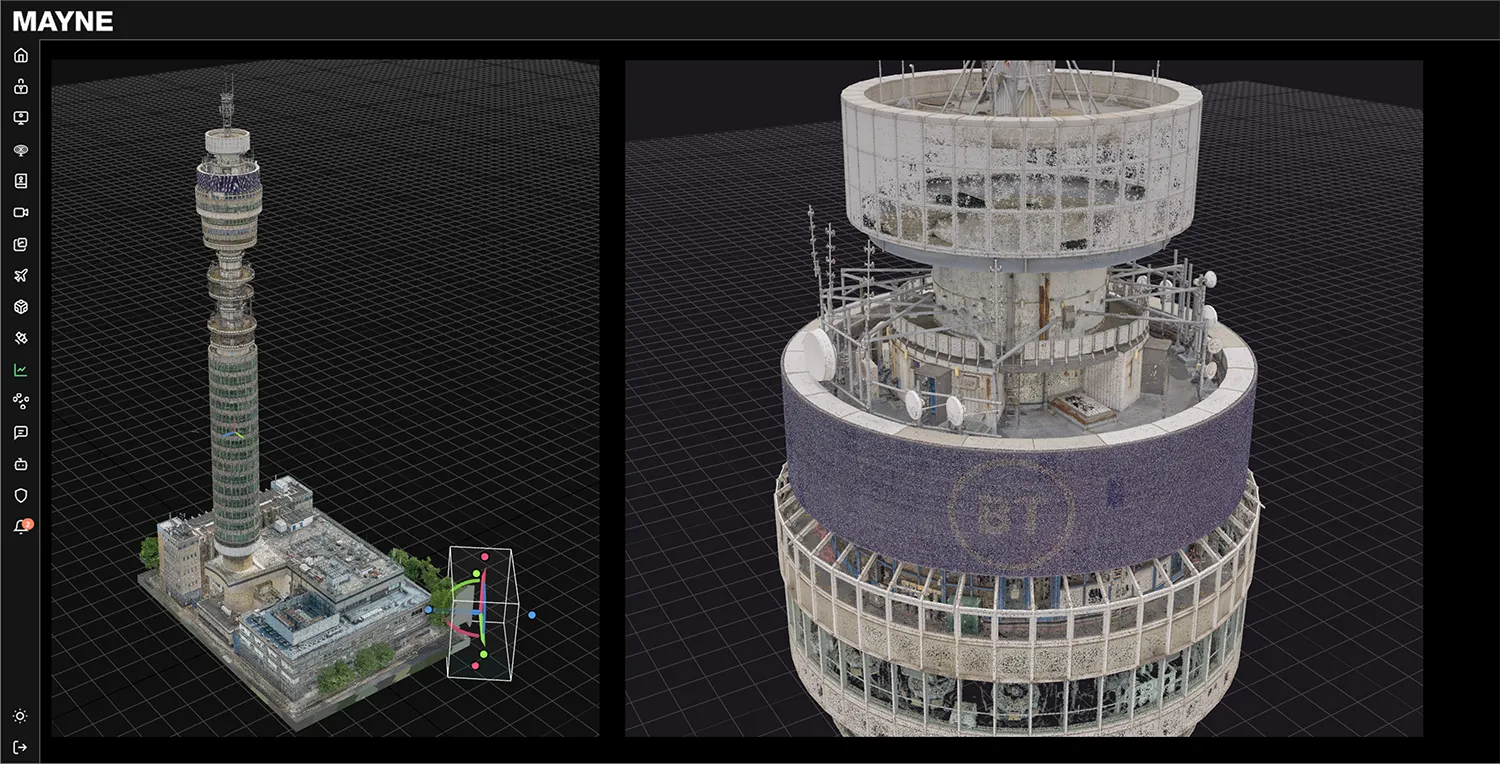Viewport: 1500px width, 764px height.
Task: Open the mesh inspection icon below the cube
Action: point(21,338)
